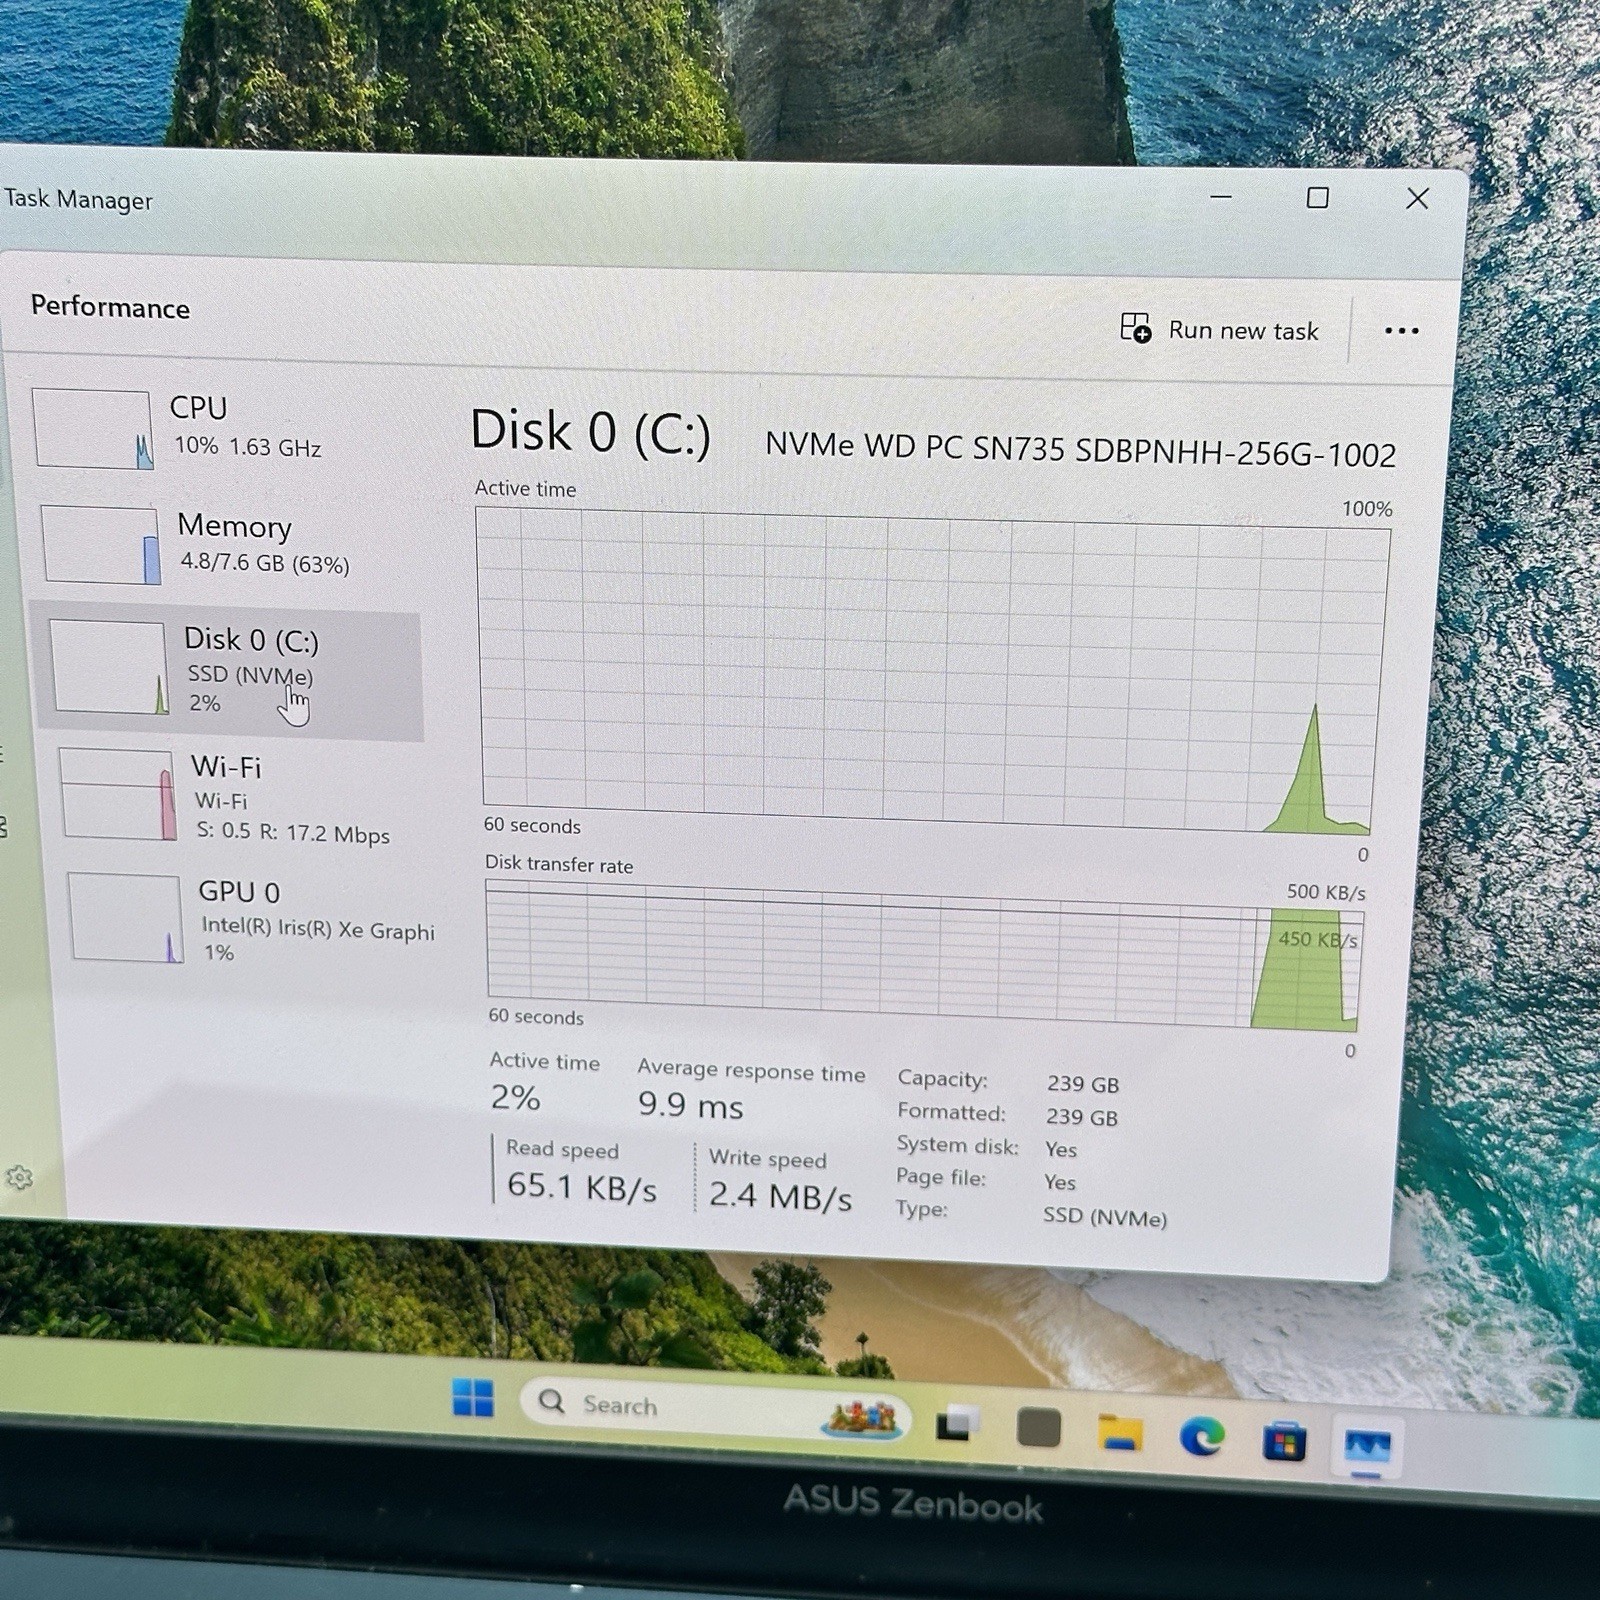Close the Task Manager window
Screen dimensions: 1600x1600
coord(1417,198)
